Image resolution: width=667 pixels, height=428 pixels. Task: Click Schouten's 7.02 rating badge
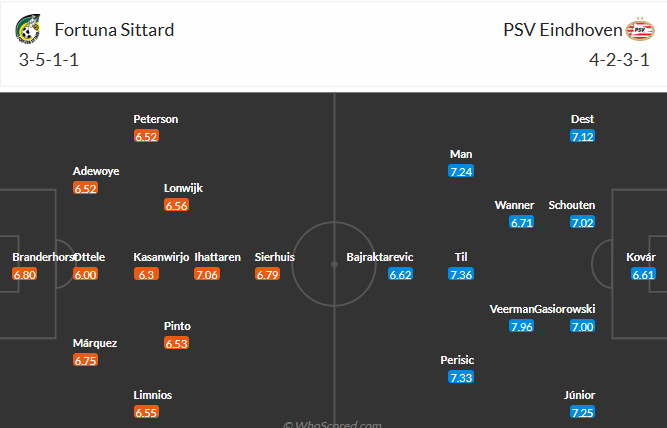point(582,223)
